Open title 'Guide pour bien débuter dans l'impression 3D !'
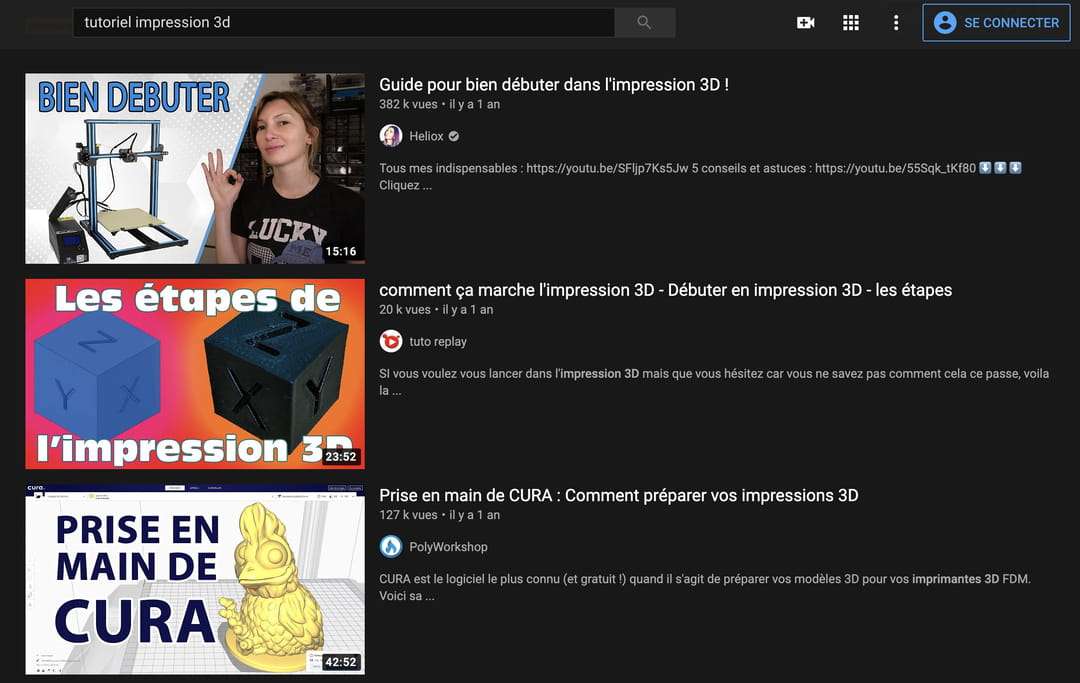The image size is (1080, 683). click(554, 85)
